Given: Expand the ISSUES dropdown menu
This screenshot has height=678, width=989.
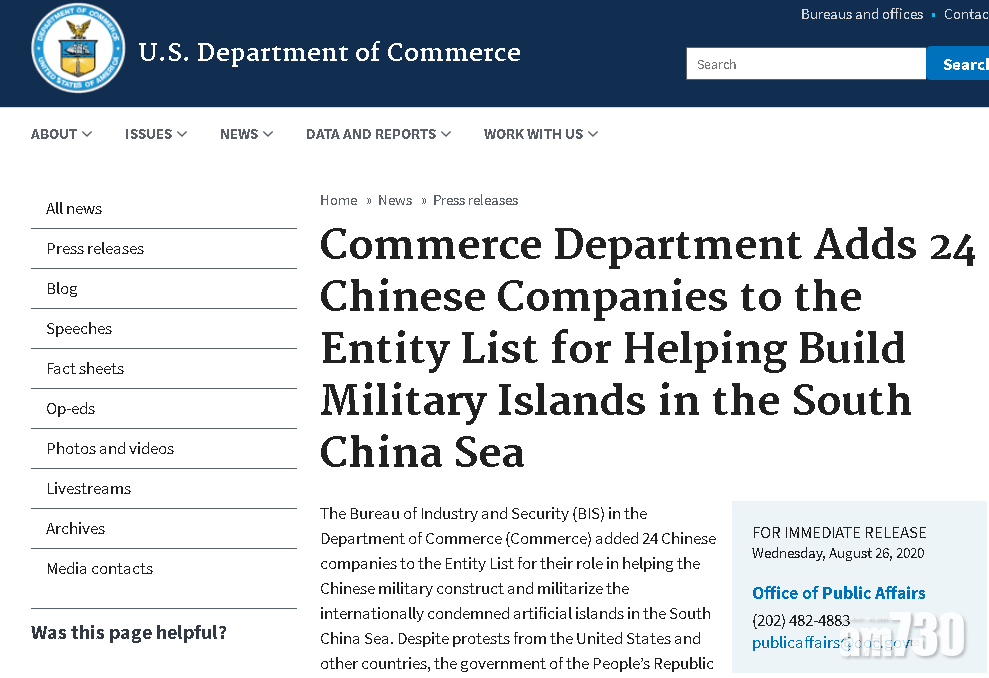Looking at the screenshot, I should 155,134.
